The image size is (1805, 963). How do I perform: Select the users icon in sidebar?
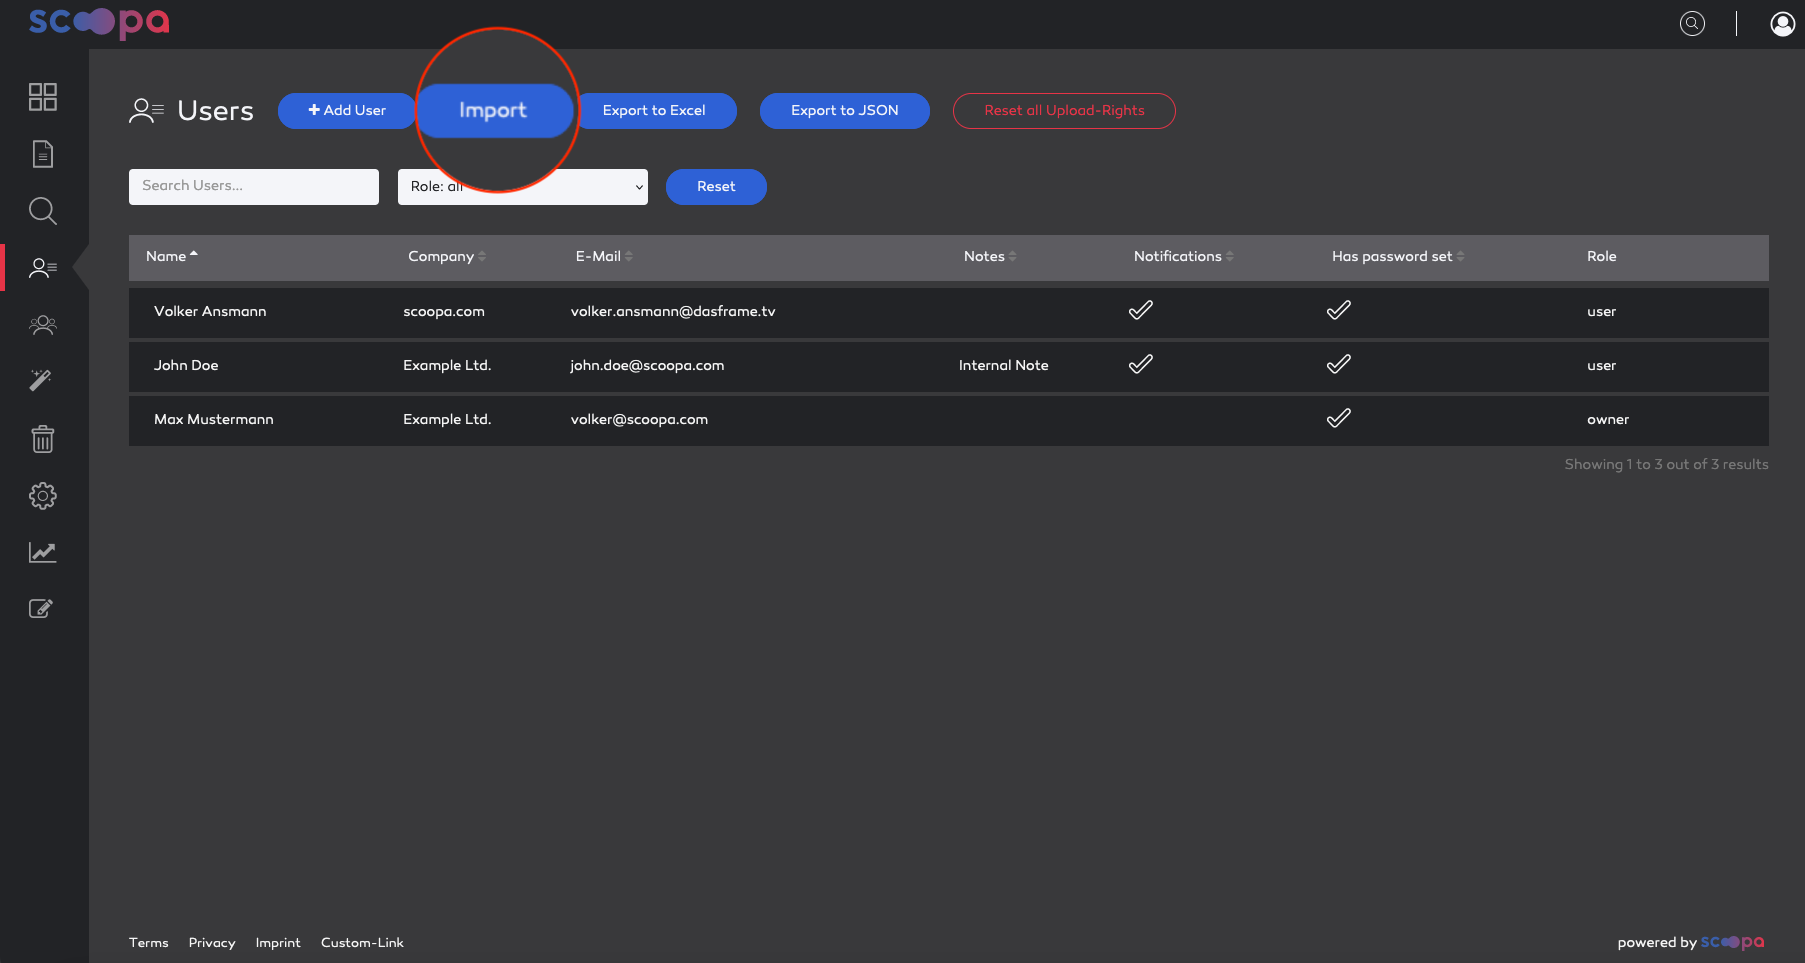(43, 268)
